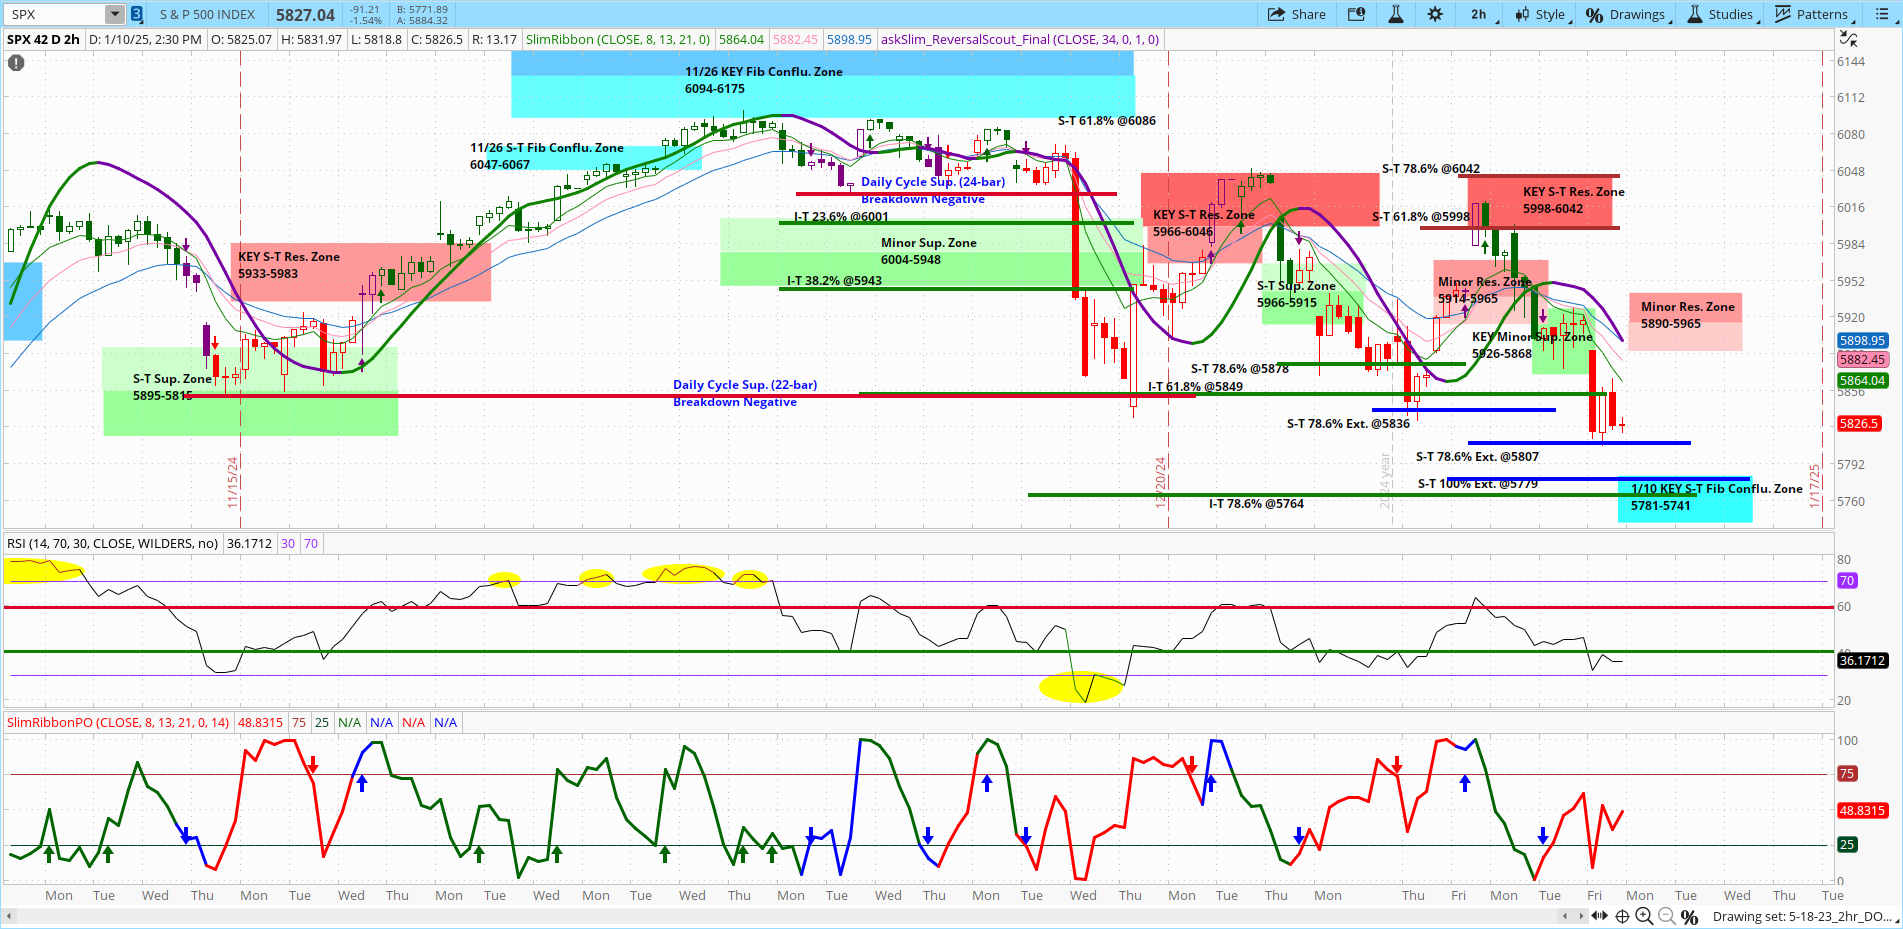Click the percent change icon in status bar
This screenshot has height=929, width=1903.
(x=1688, y=917)
